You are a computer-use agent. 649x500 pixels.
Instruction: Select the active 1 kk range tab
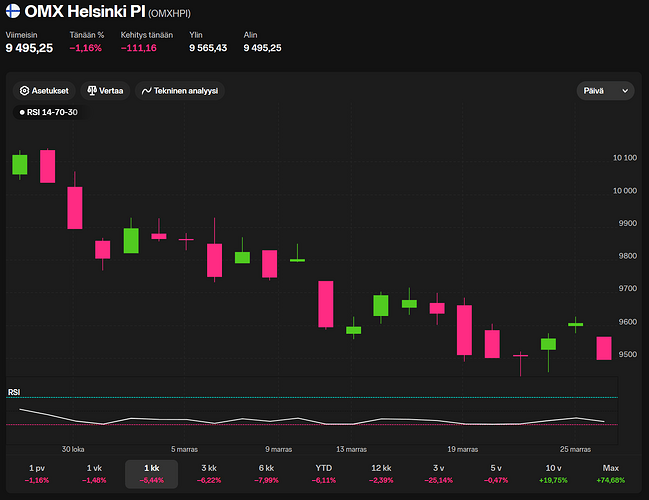151,473
